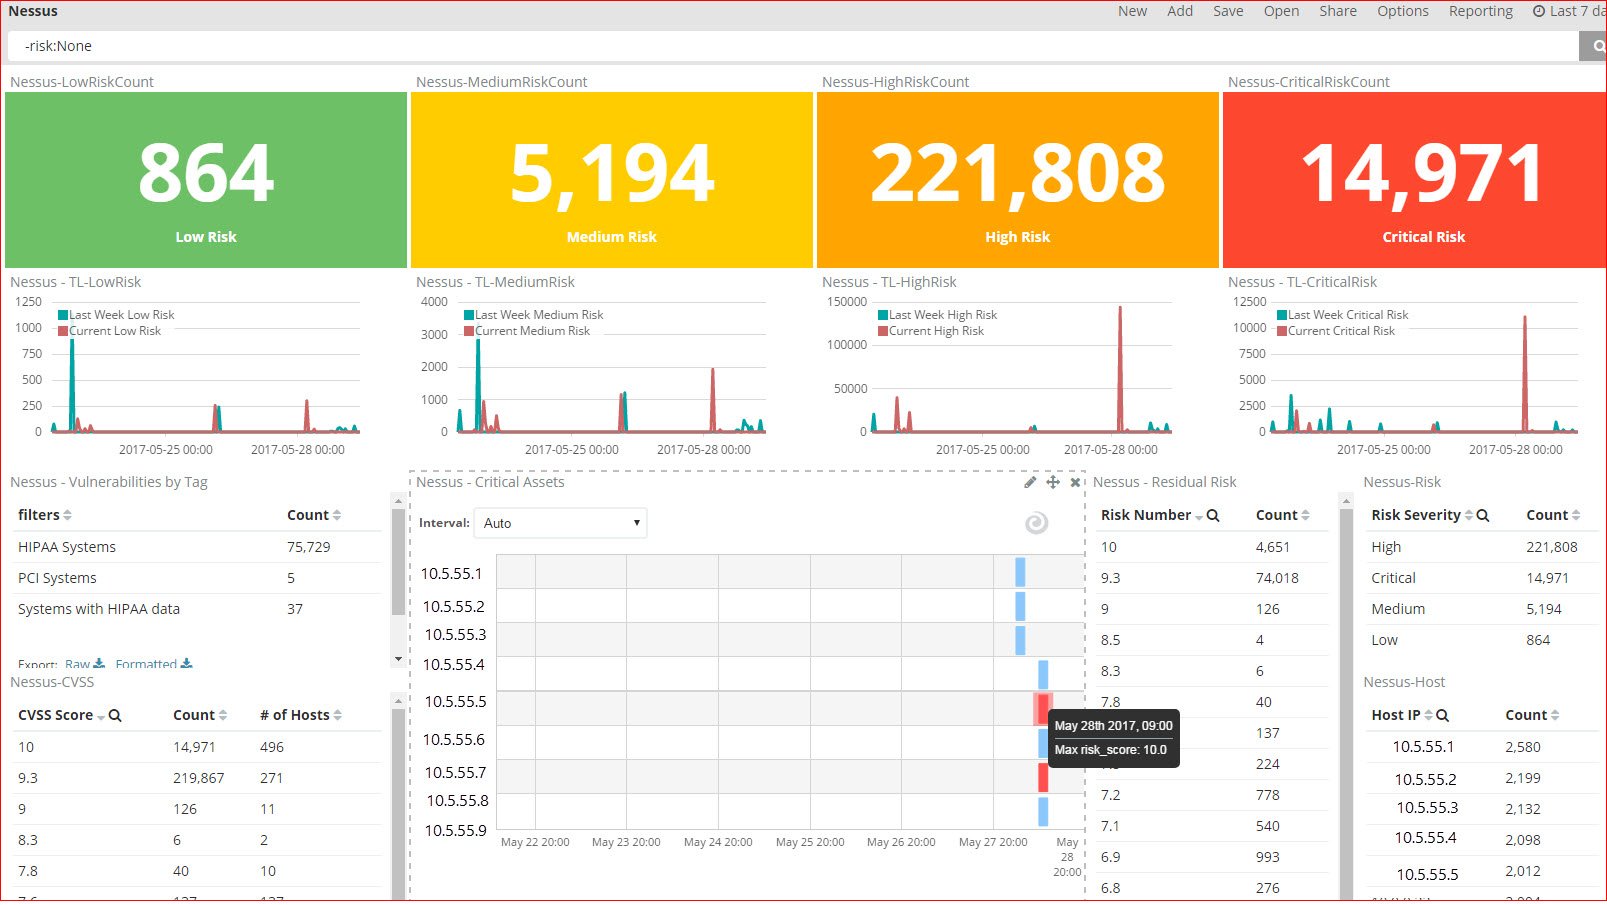The width and height of the screenshot is (1607, 905).
Task: Click the spinner icon in Critical Assets
Action: pos(1037,522)
